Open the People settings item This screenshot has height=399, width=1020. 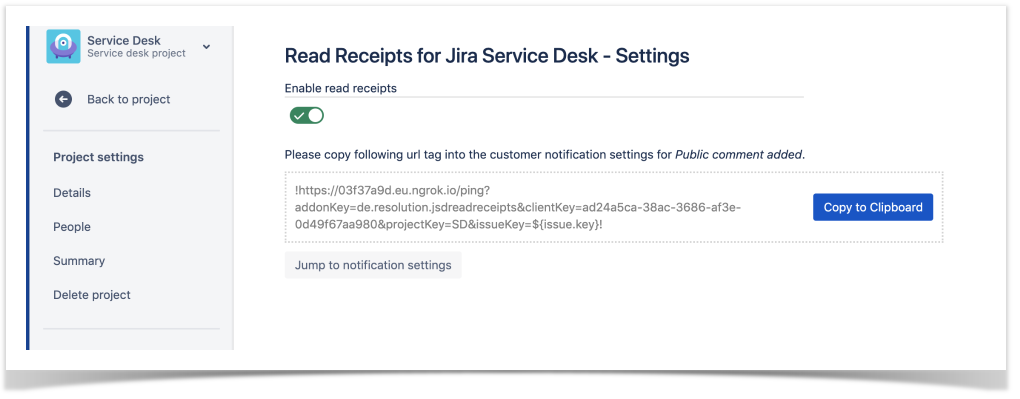72,227
